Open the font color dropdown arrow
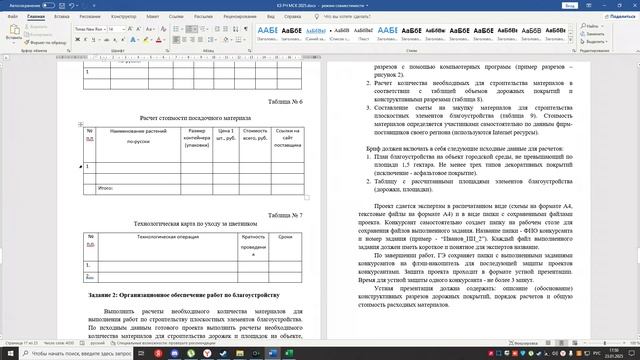The width and height of the screenshot is (640, 360). click(x=164, y=40)
